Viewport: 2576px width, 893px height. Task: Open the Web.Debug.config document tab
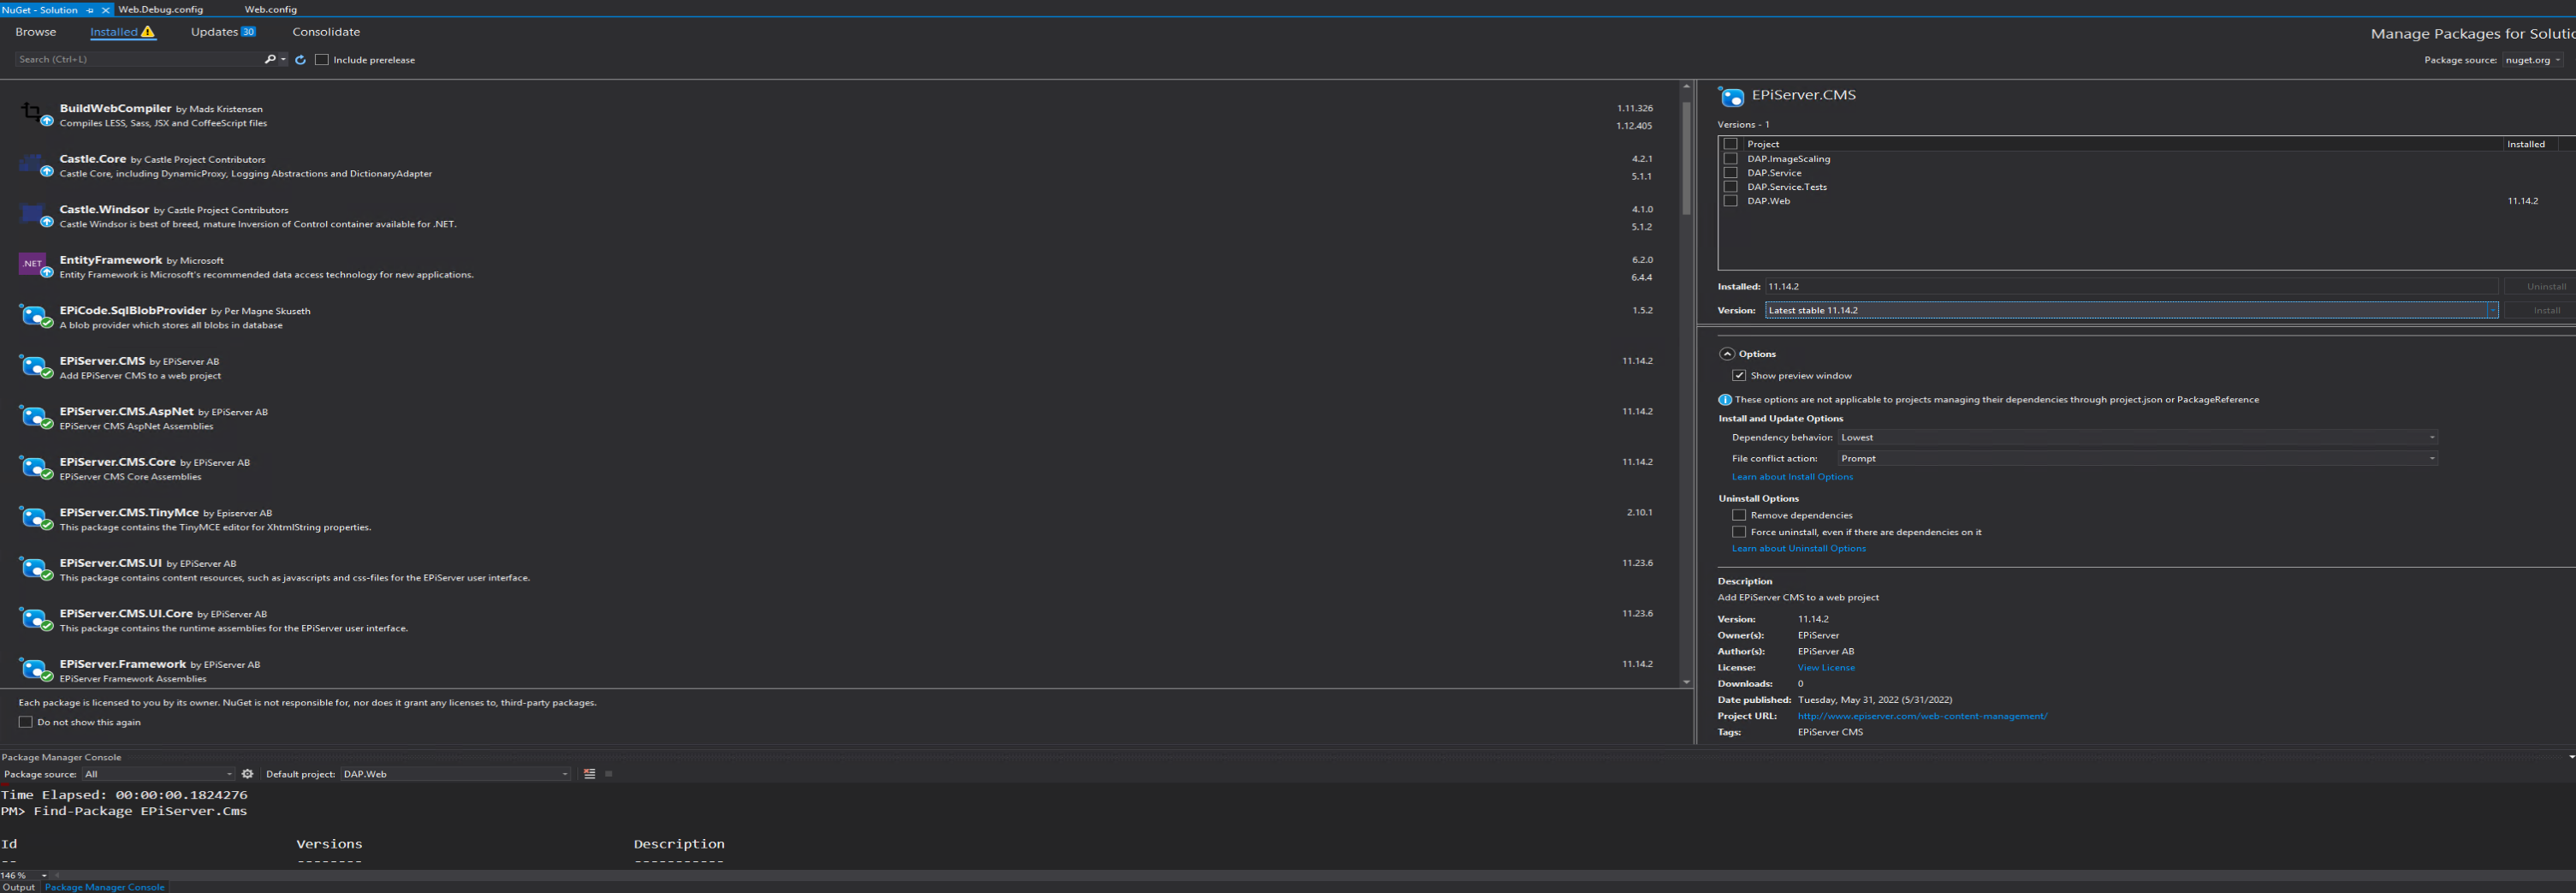160,10
